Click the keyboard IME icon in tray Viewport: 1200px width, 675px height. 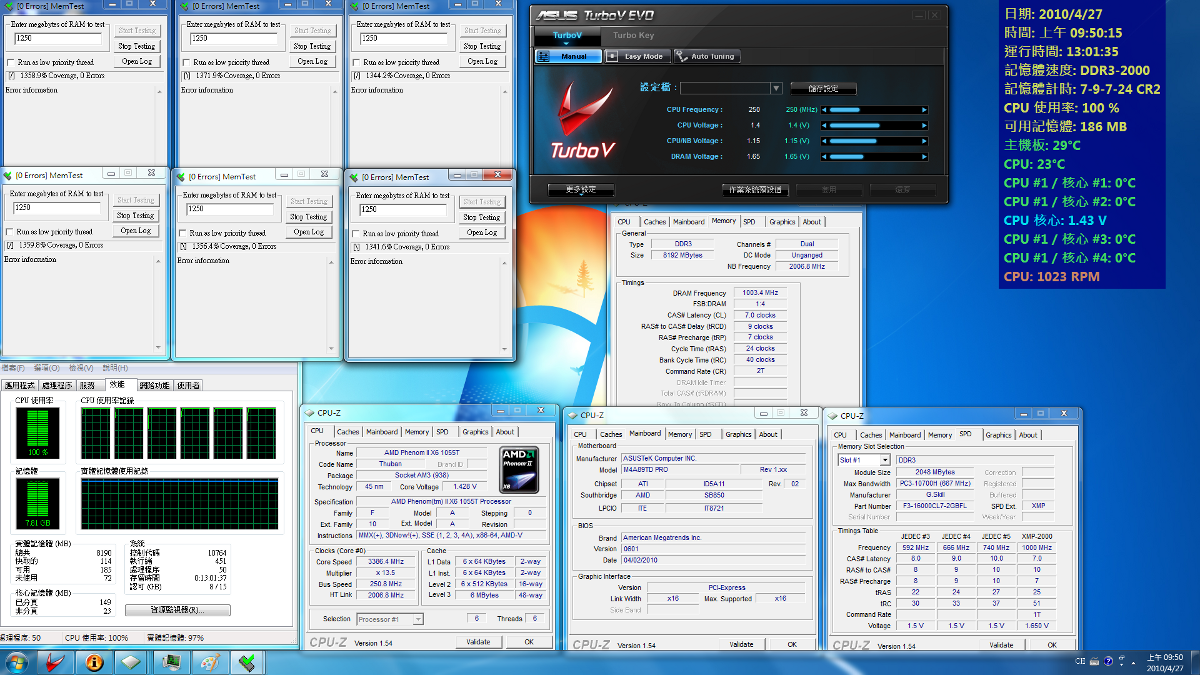(1094, 661)
